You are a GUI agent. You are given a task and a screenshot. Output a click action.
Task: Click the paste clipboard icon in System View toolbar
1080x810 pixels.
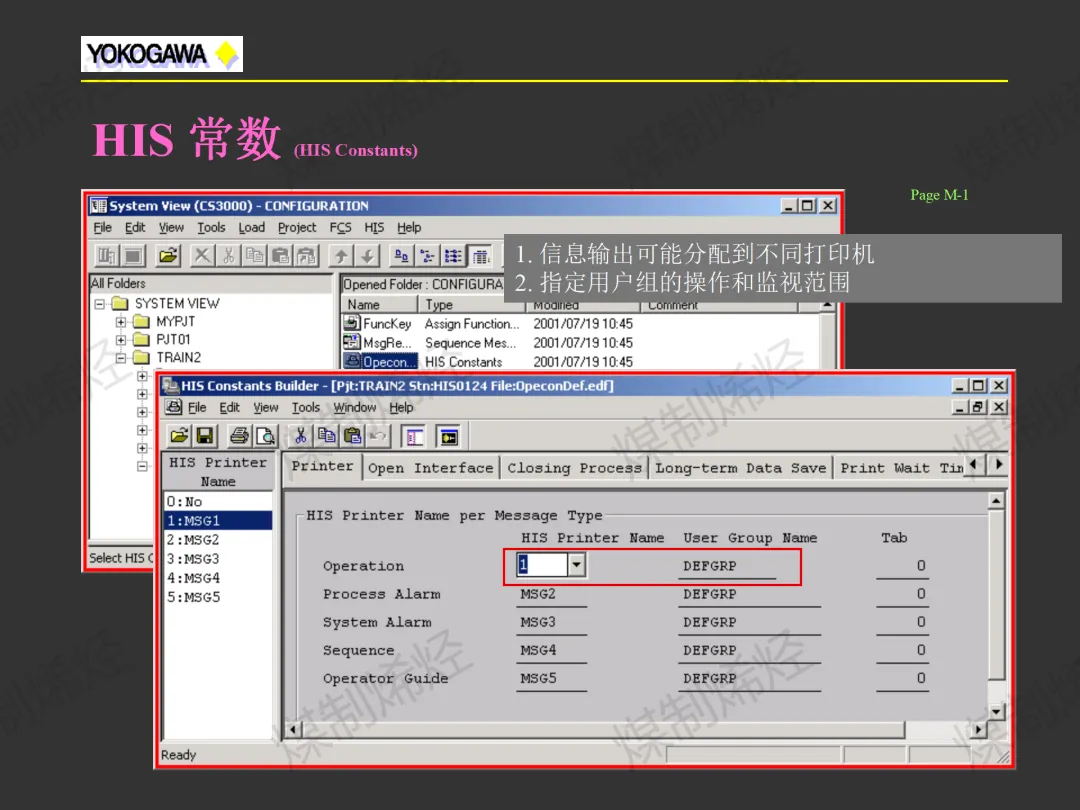(280, 256)
